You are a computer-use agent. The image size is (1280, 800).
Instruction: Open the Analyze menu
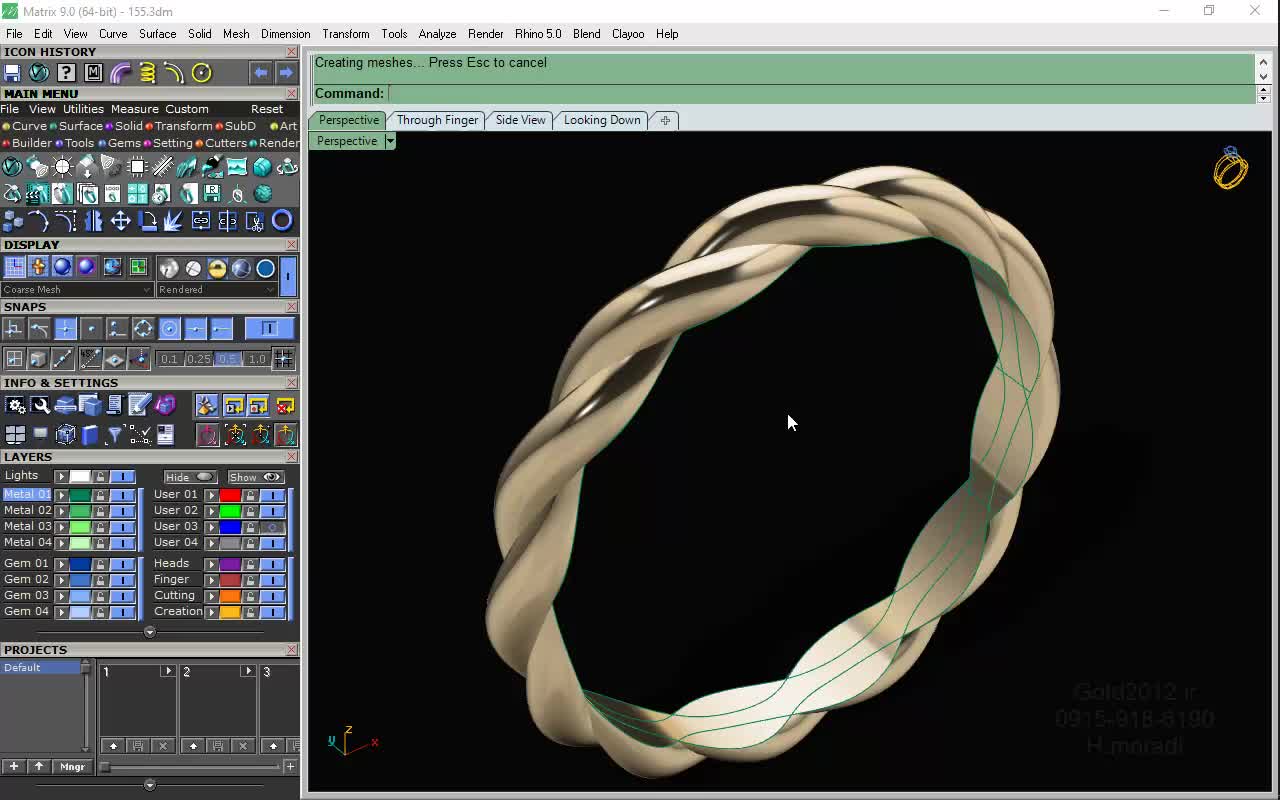(x=437, y=34)
